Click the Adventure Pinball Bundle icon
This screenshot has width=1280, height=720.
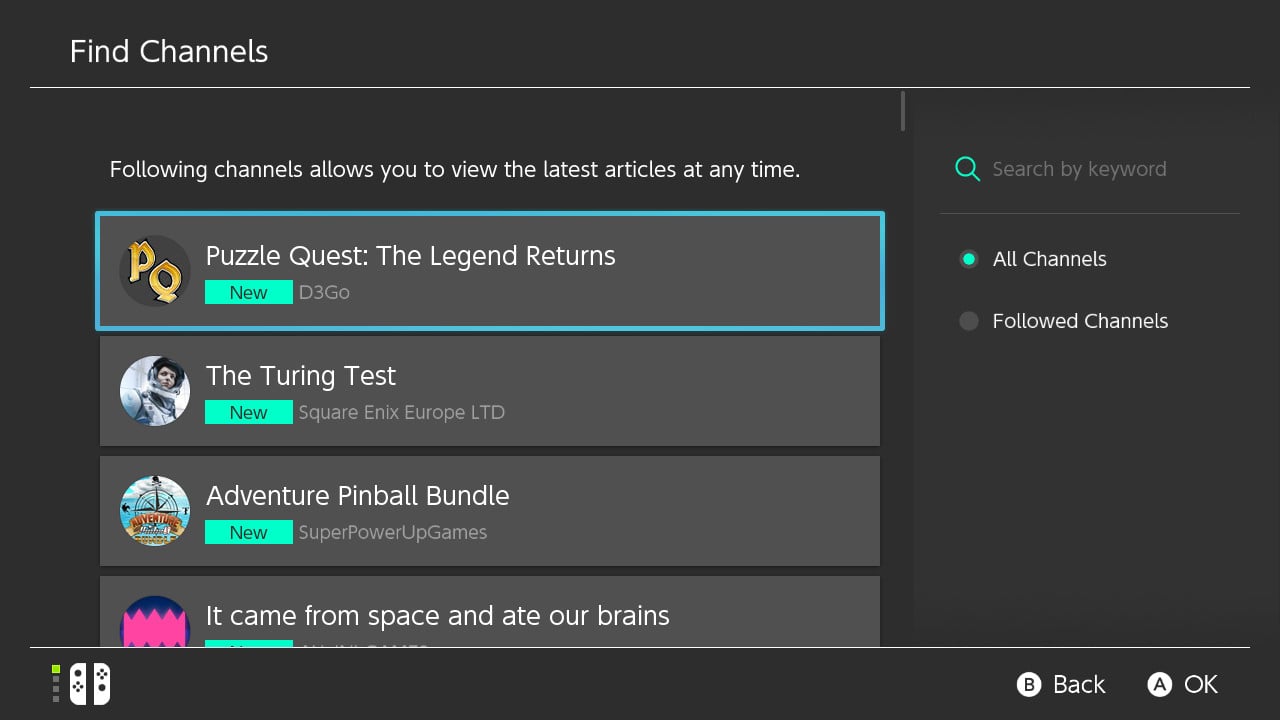[x=155, y=511]
